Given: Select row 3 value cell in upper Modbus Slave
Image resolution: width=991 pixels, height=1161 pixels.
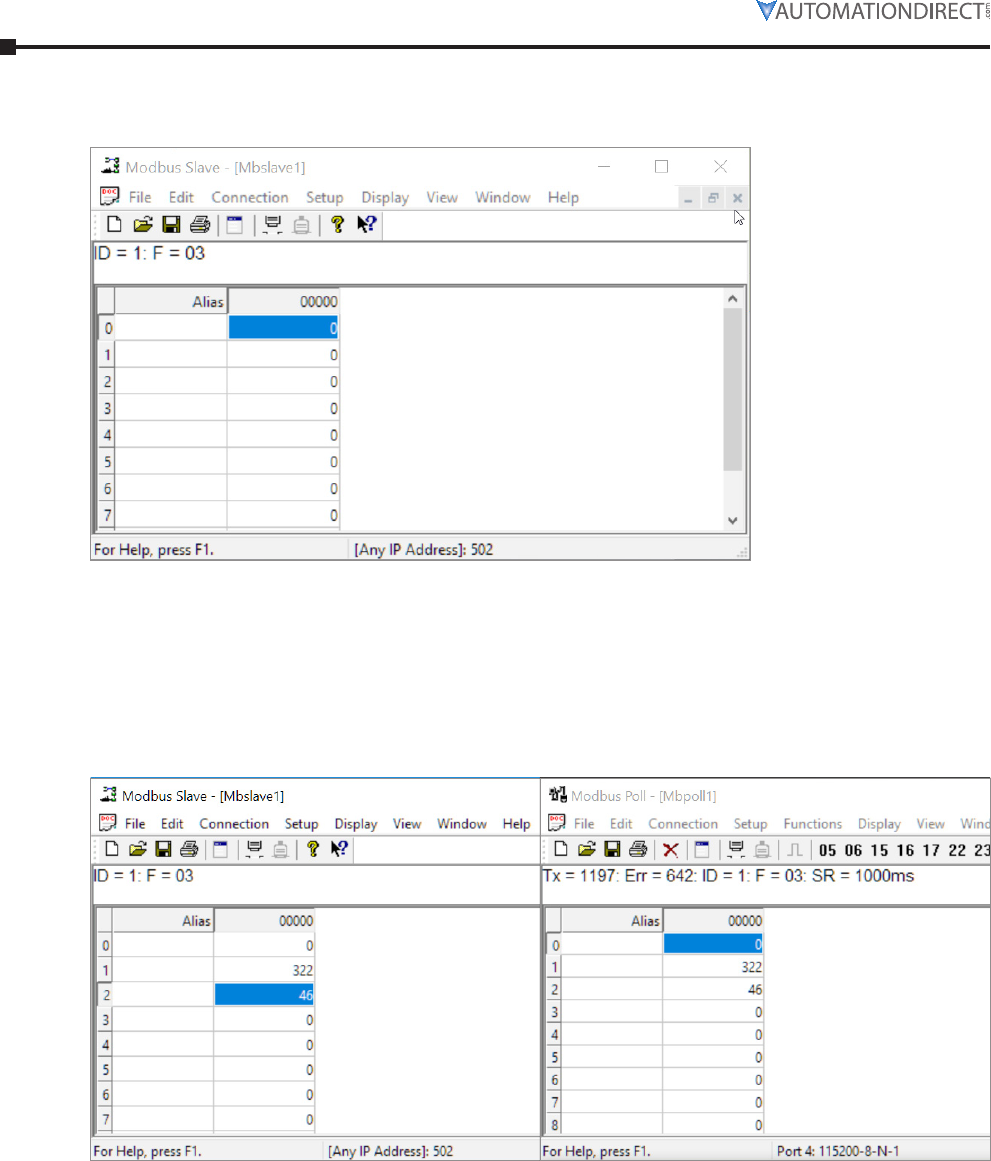Looking at the screenshot, I should (283, 408).
